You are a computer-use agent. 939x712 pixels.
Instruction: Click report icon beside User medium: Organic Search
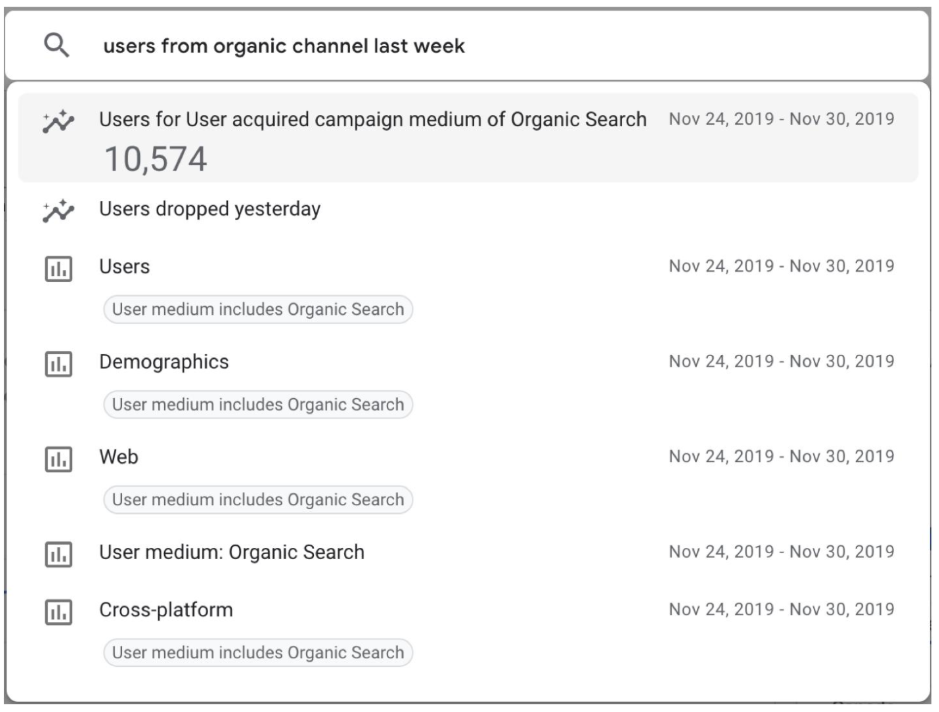tap(58, 553)
